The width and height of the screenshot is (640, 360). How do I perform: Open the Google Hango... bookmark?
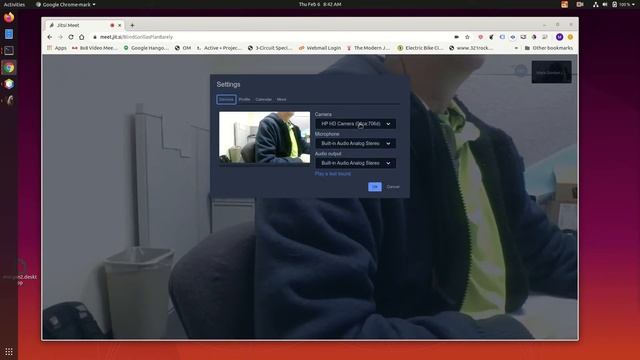[x=146, y=48]
